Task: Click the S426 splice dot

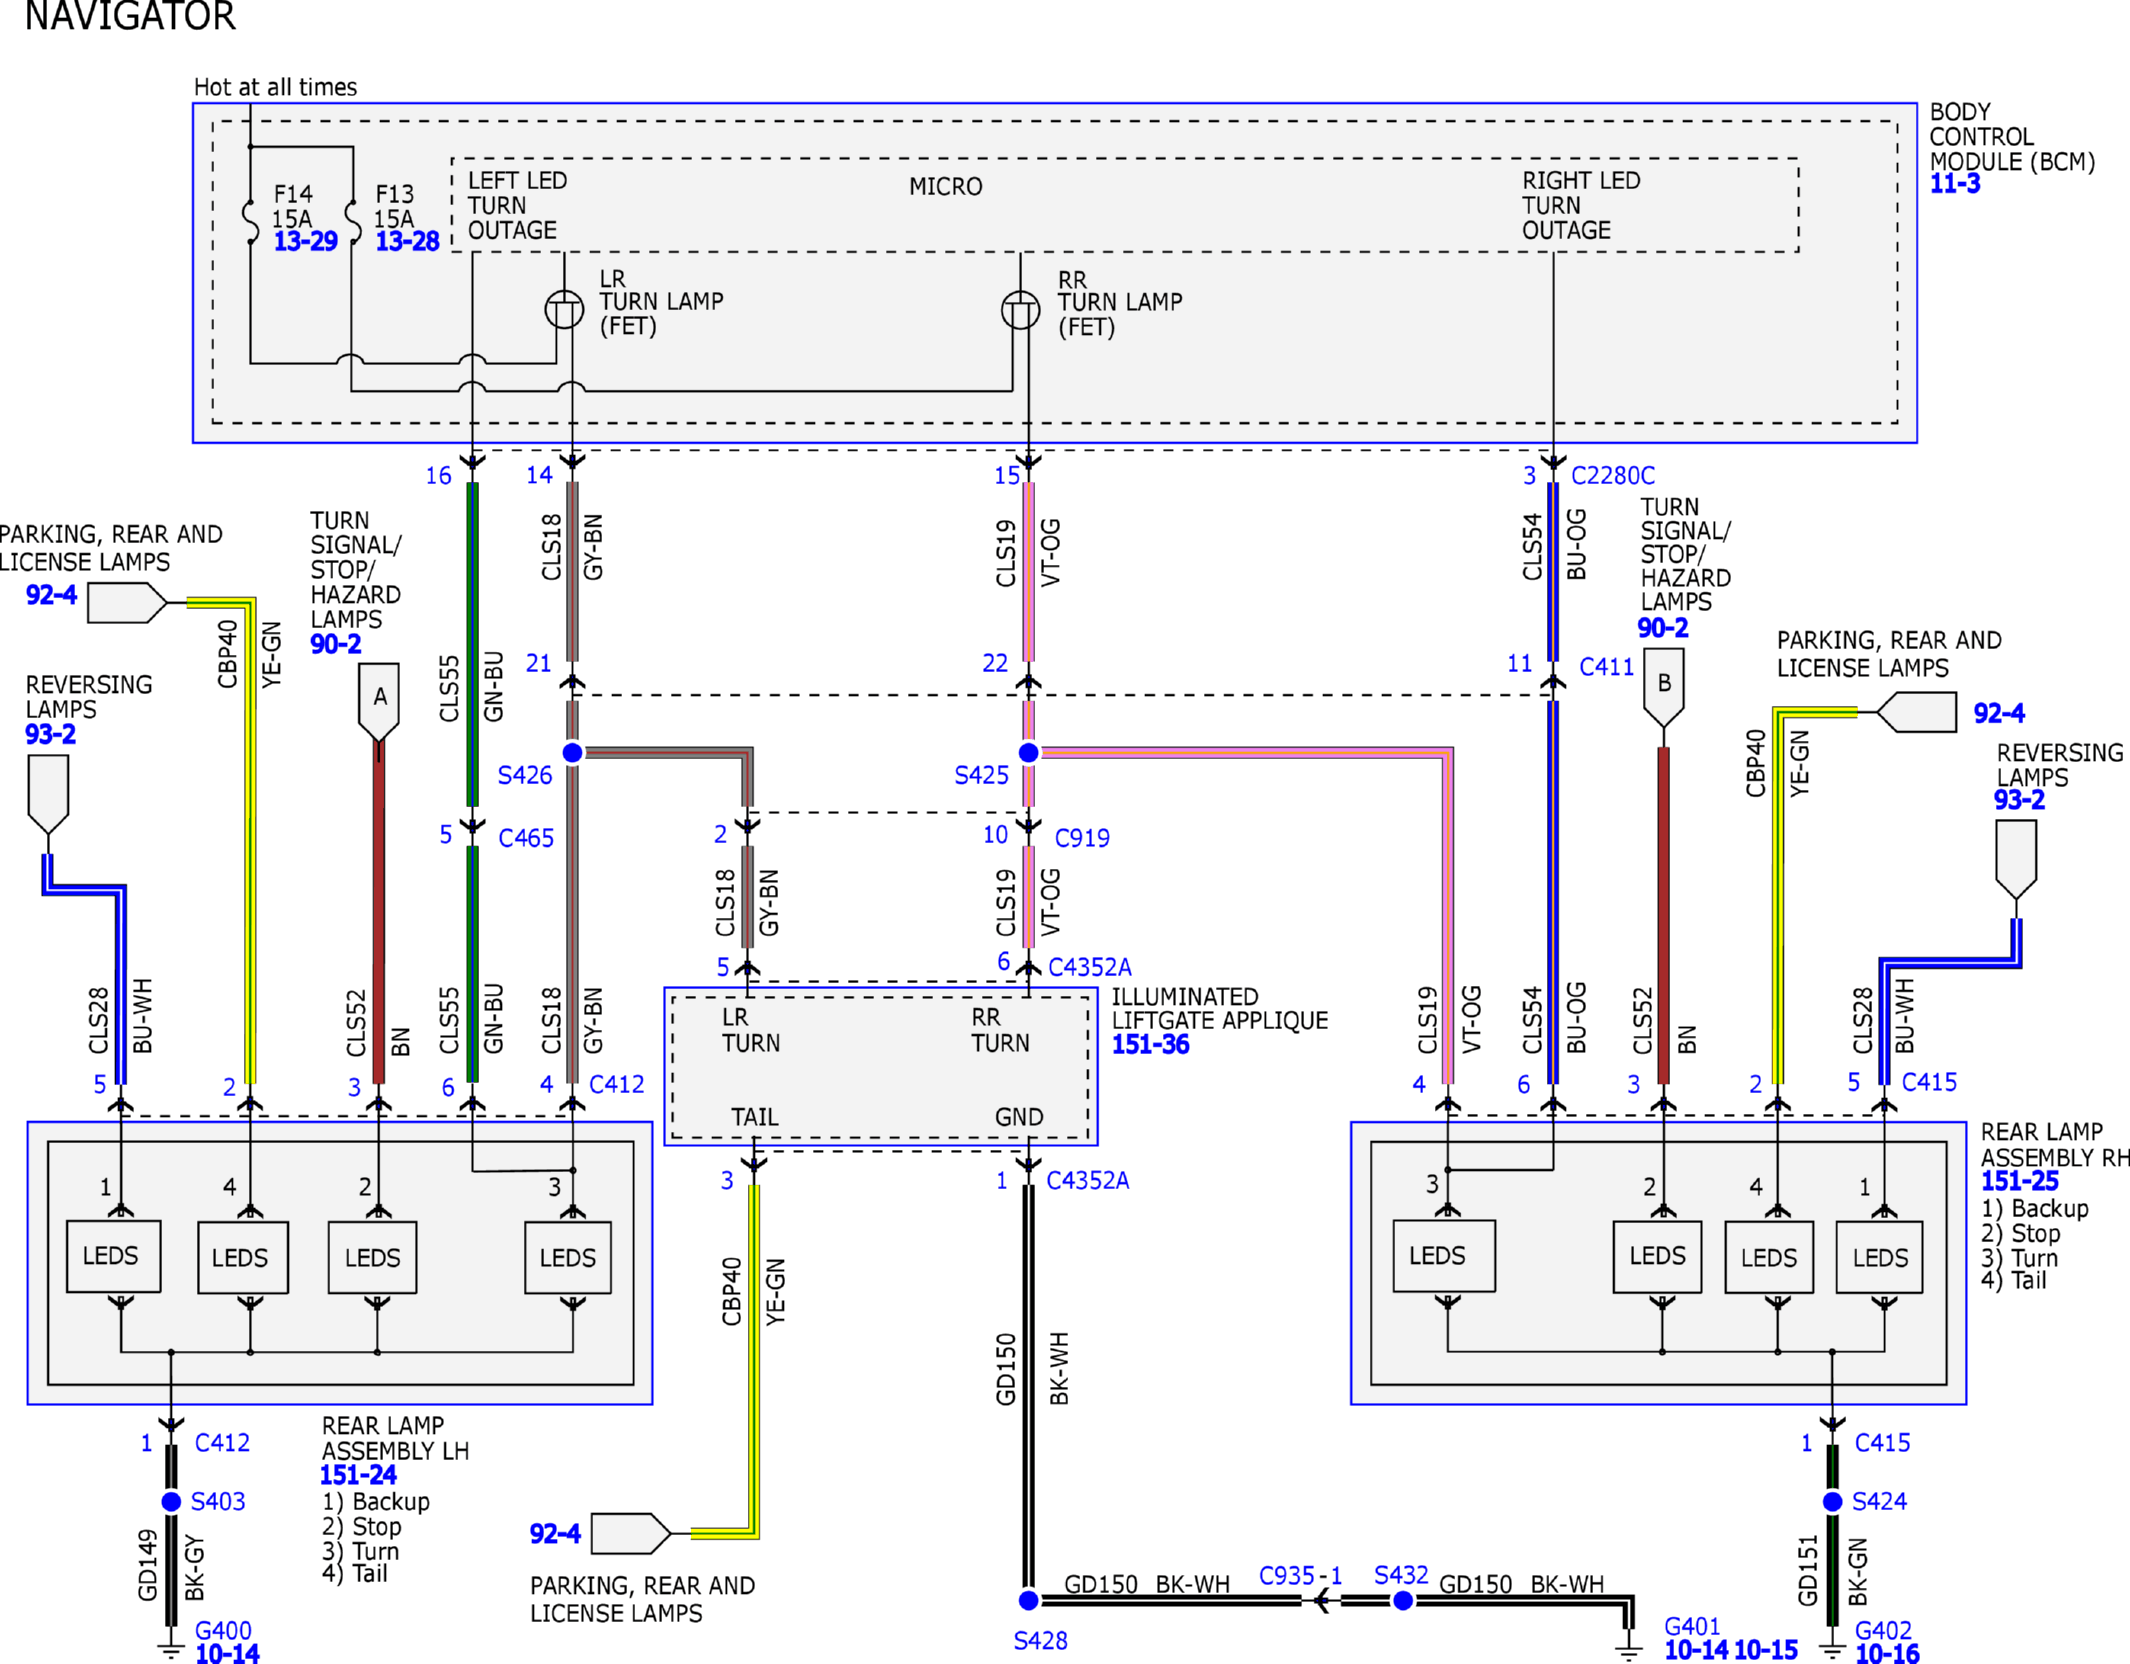Action: pyautogui.click(x=573, y=752)
